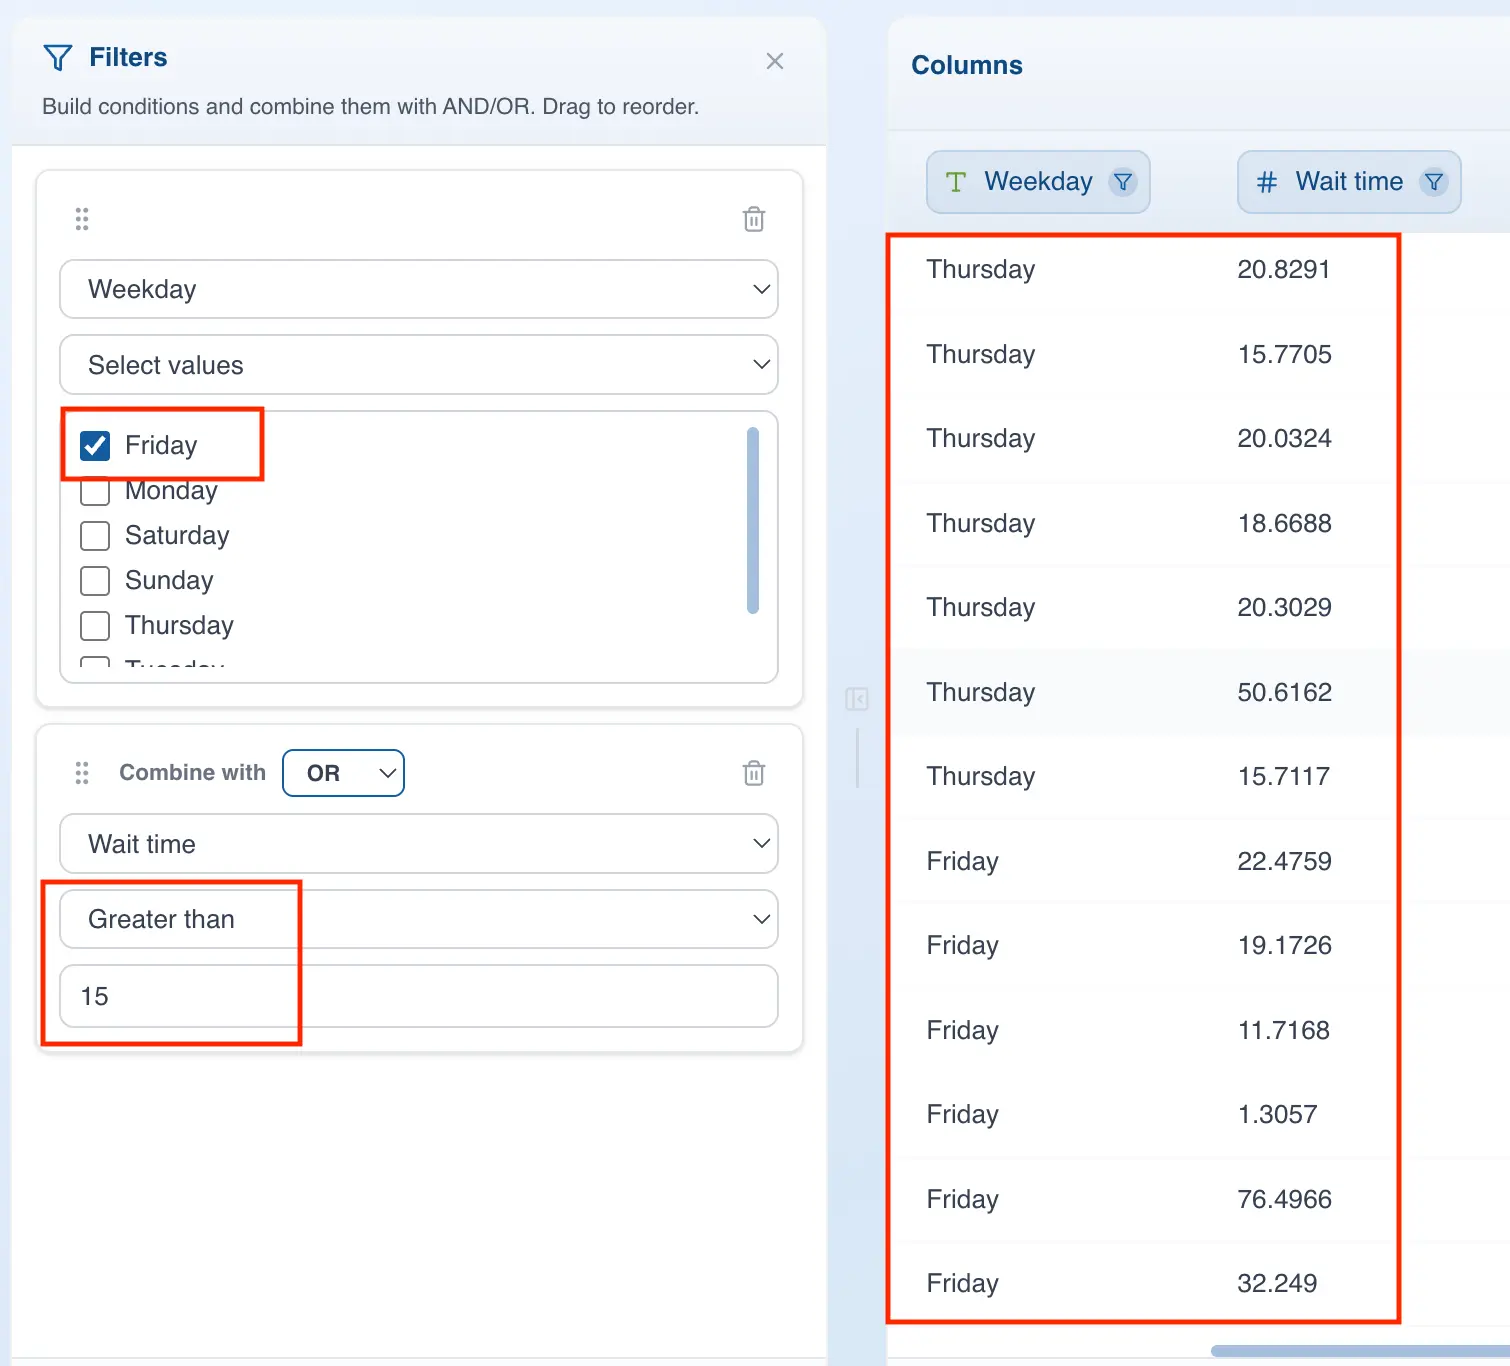The height and width of the screenshot is (1366, 1510).
Task: Click the filter icon on Wait time column
Action: tap(1434, 182)
